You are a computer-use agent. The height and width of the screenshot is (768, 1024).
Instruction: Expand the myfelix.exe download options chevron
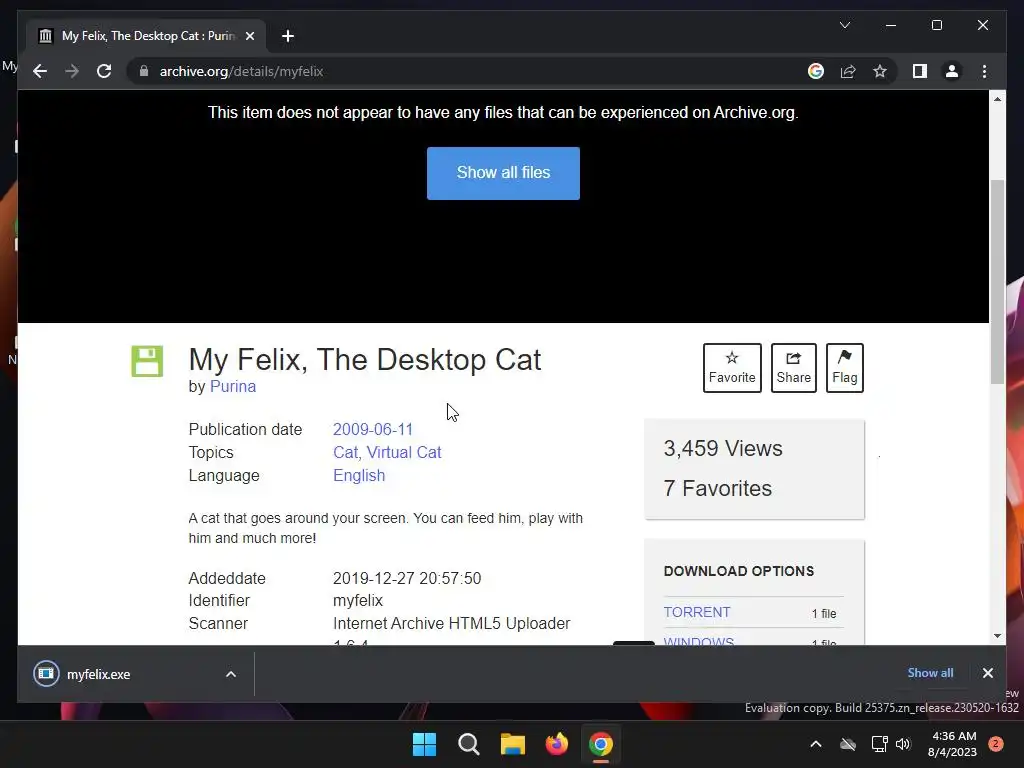tap(231, 674)
